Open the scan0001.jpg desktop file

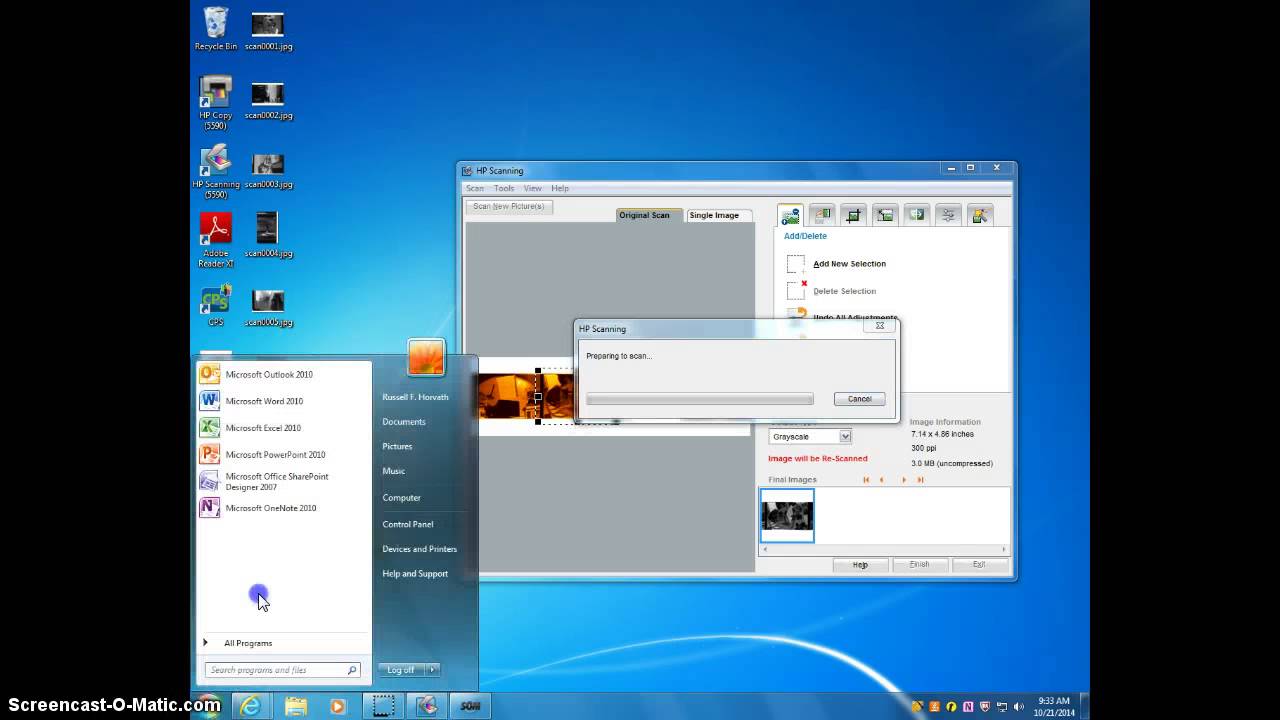click(268, 31)
